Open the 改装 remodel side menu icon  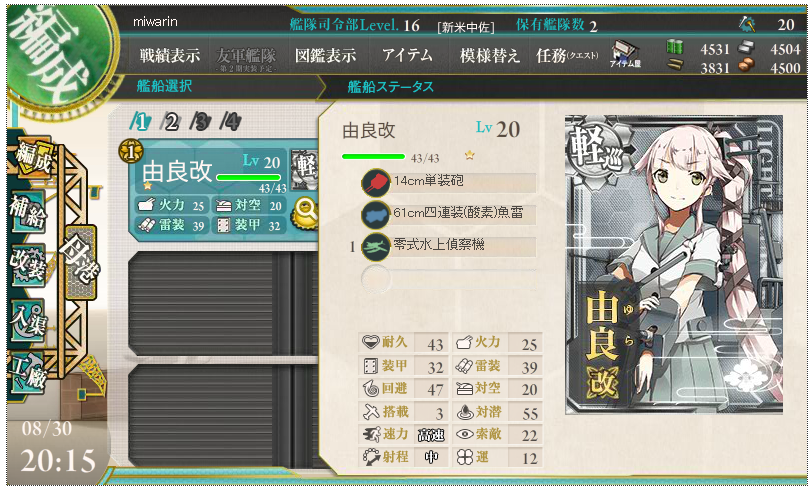pos(27,265)
